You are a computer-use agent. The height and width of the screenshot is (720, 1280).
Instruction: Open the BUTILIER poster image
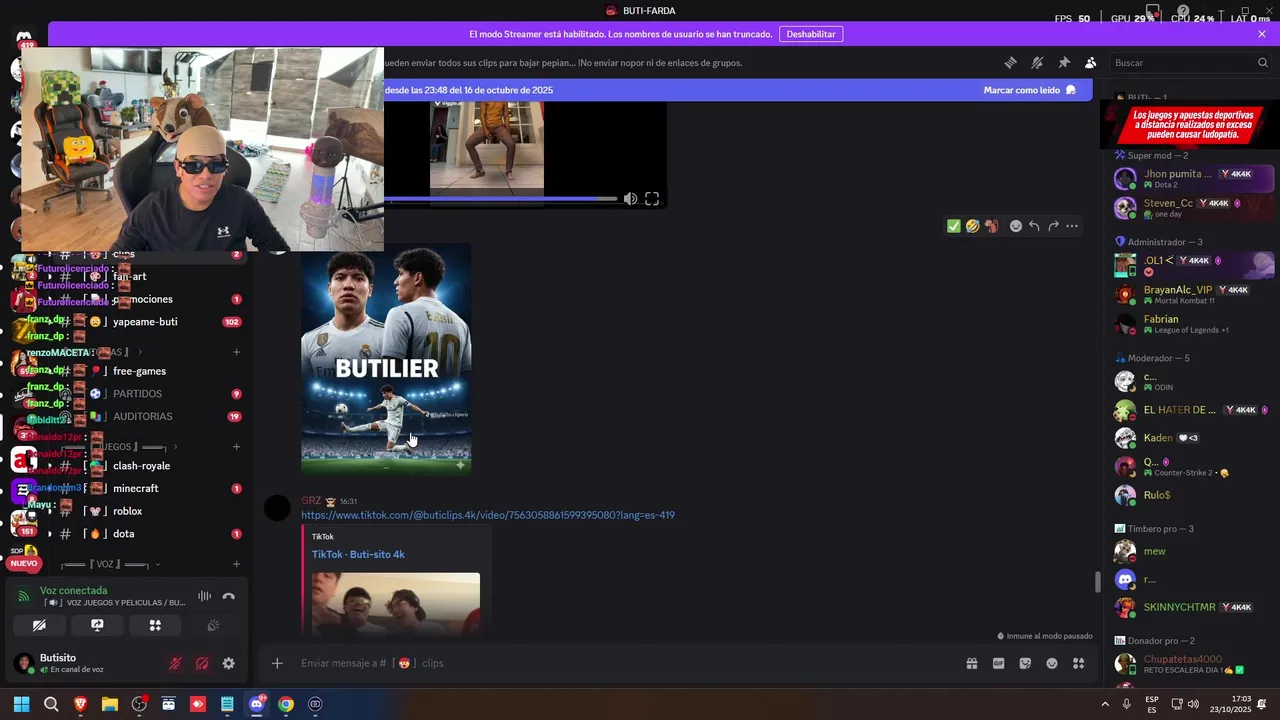tap(386, 358)
